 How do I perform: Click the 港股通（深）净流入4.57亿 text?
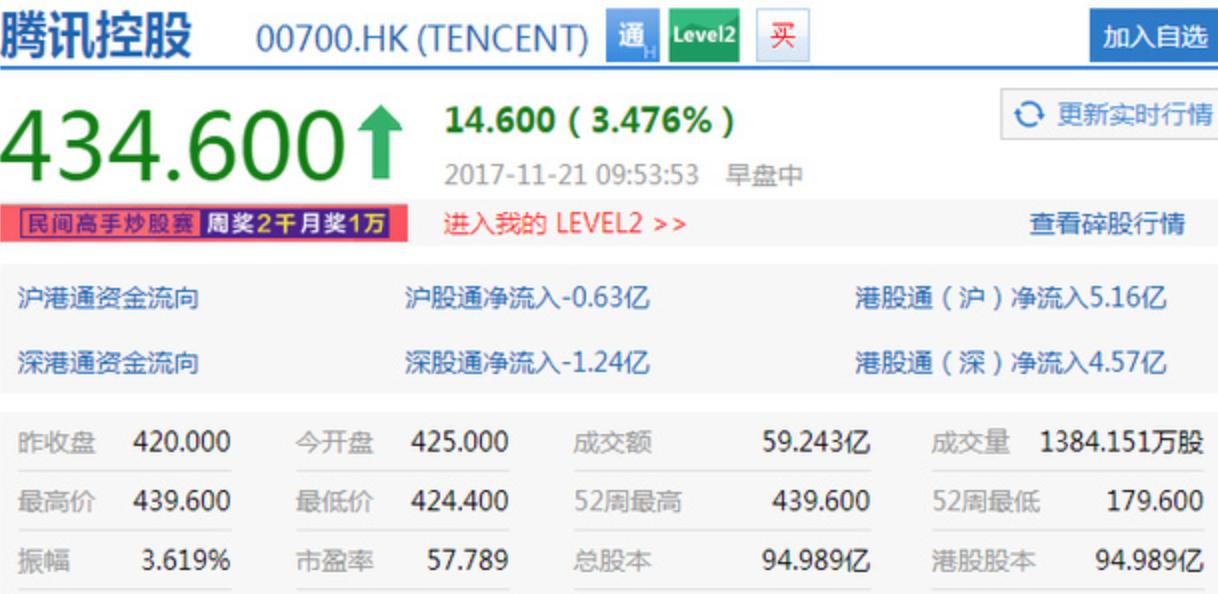[1010, 362]
